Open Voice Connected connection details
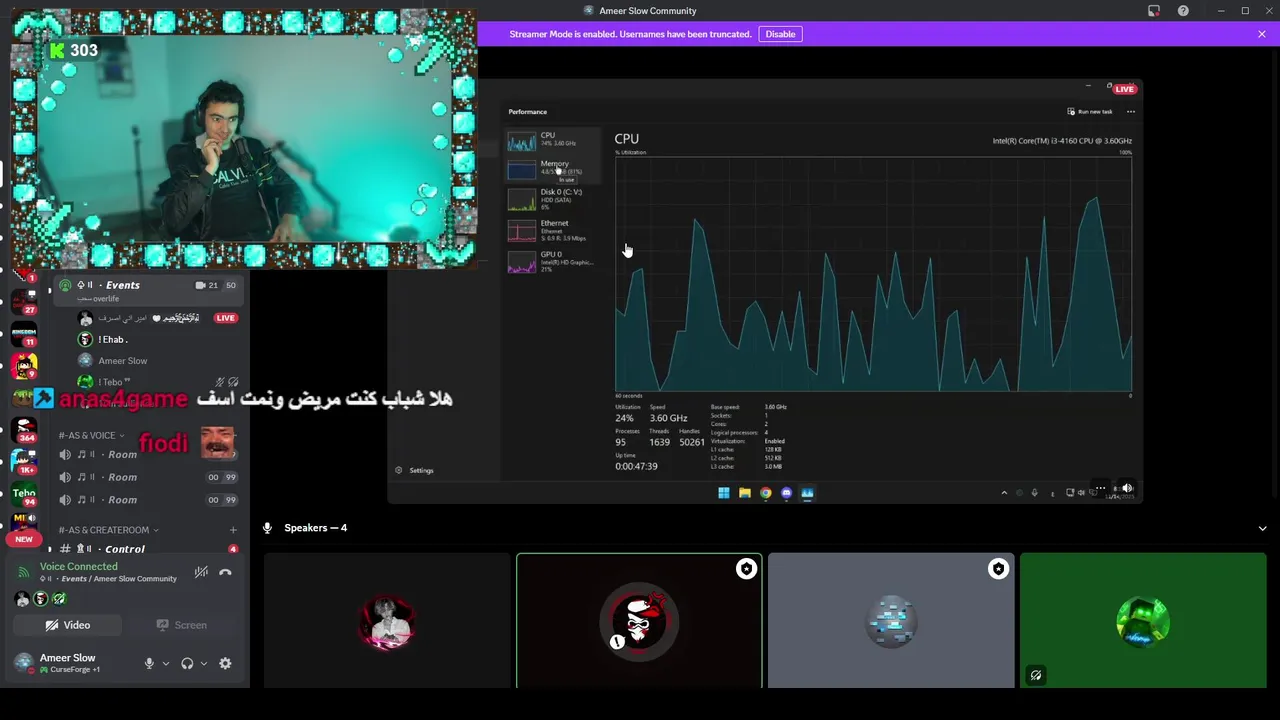 click(x=78, y=567)
